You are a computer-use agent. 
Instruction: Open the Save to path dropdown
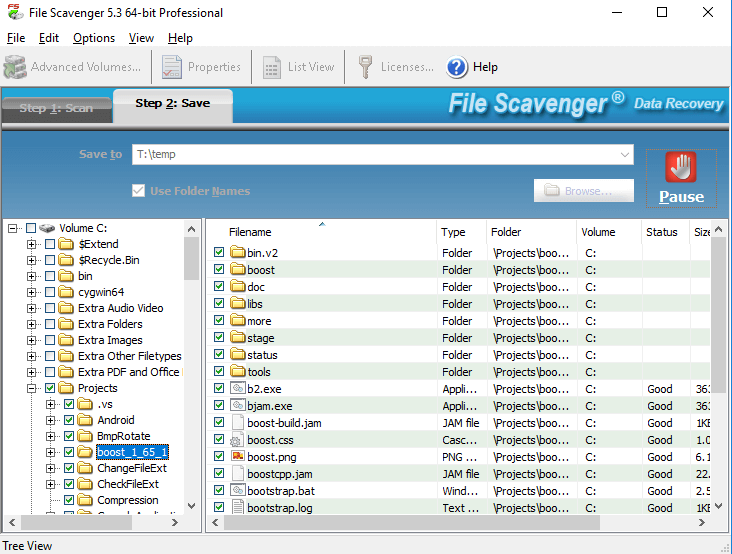[x=625, y=154]
